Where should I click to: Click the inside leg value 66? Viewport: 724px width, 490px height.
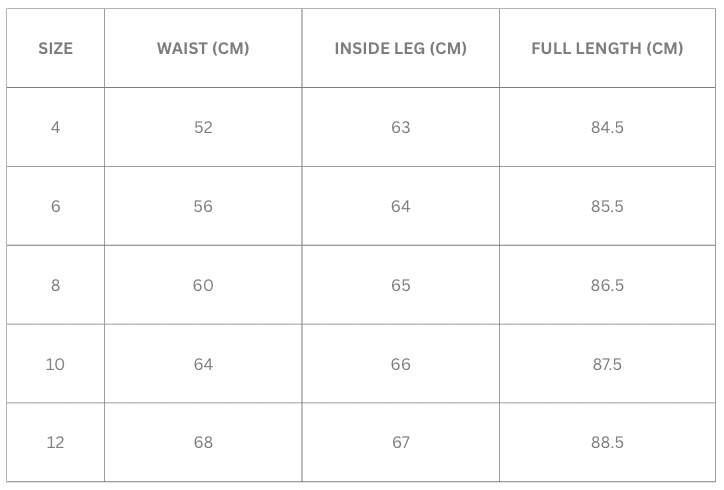click(x=400, y=364)
